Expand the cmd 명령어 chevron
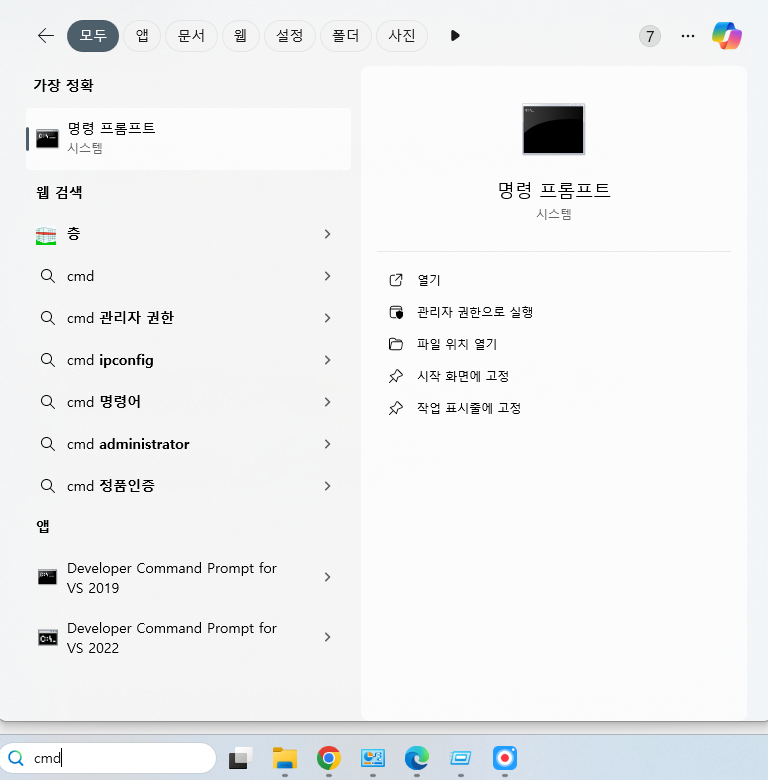 [327, 402]
